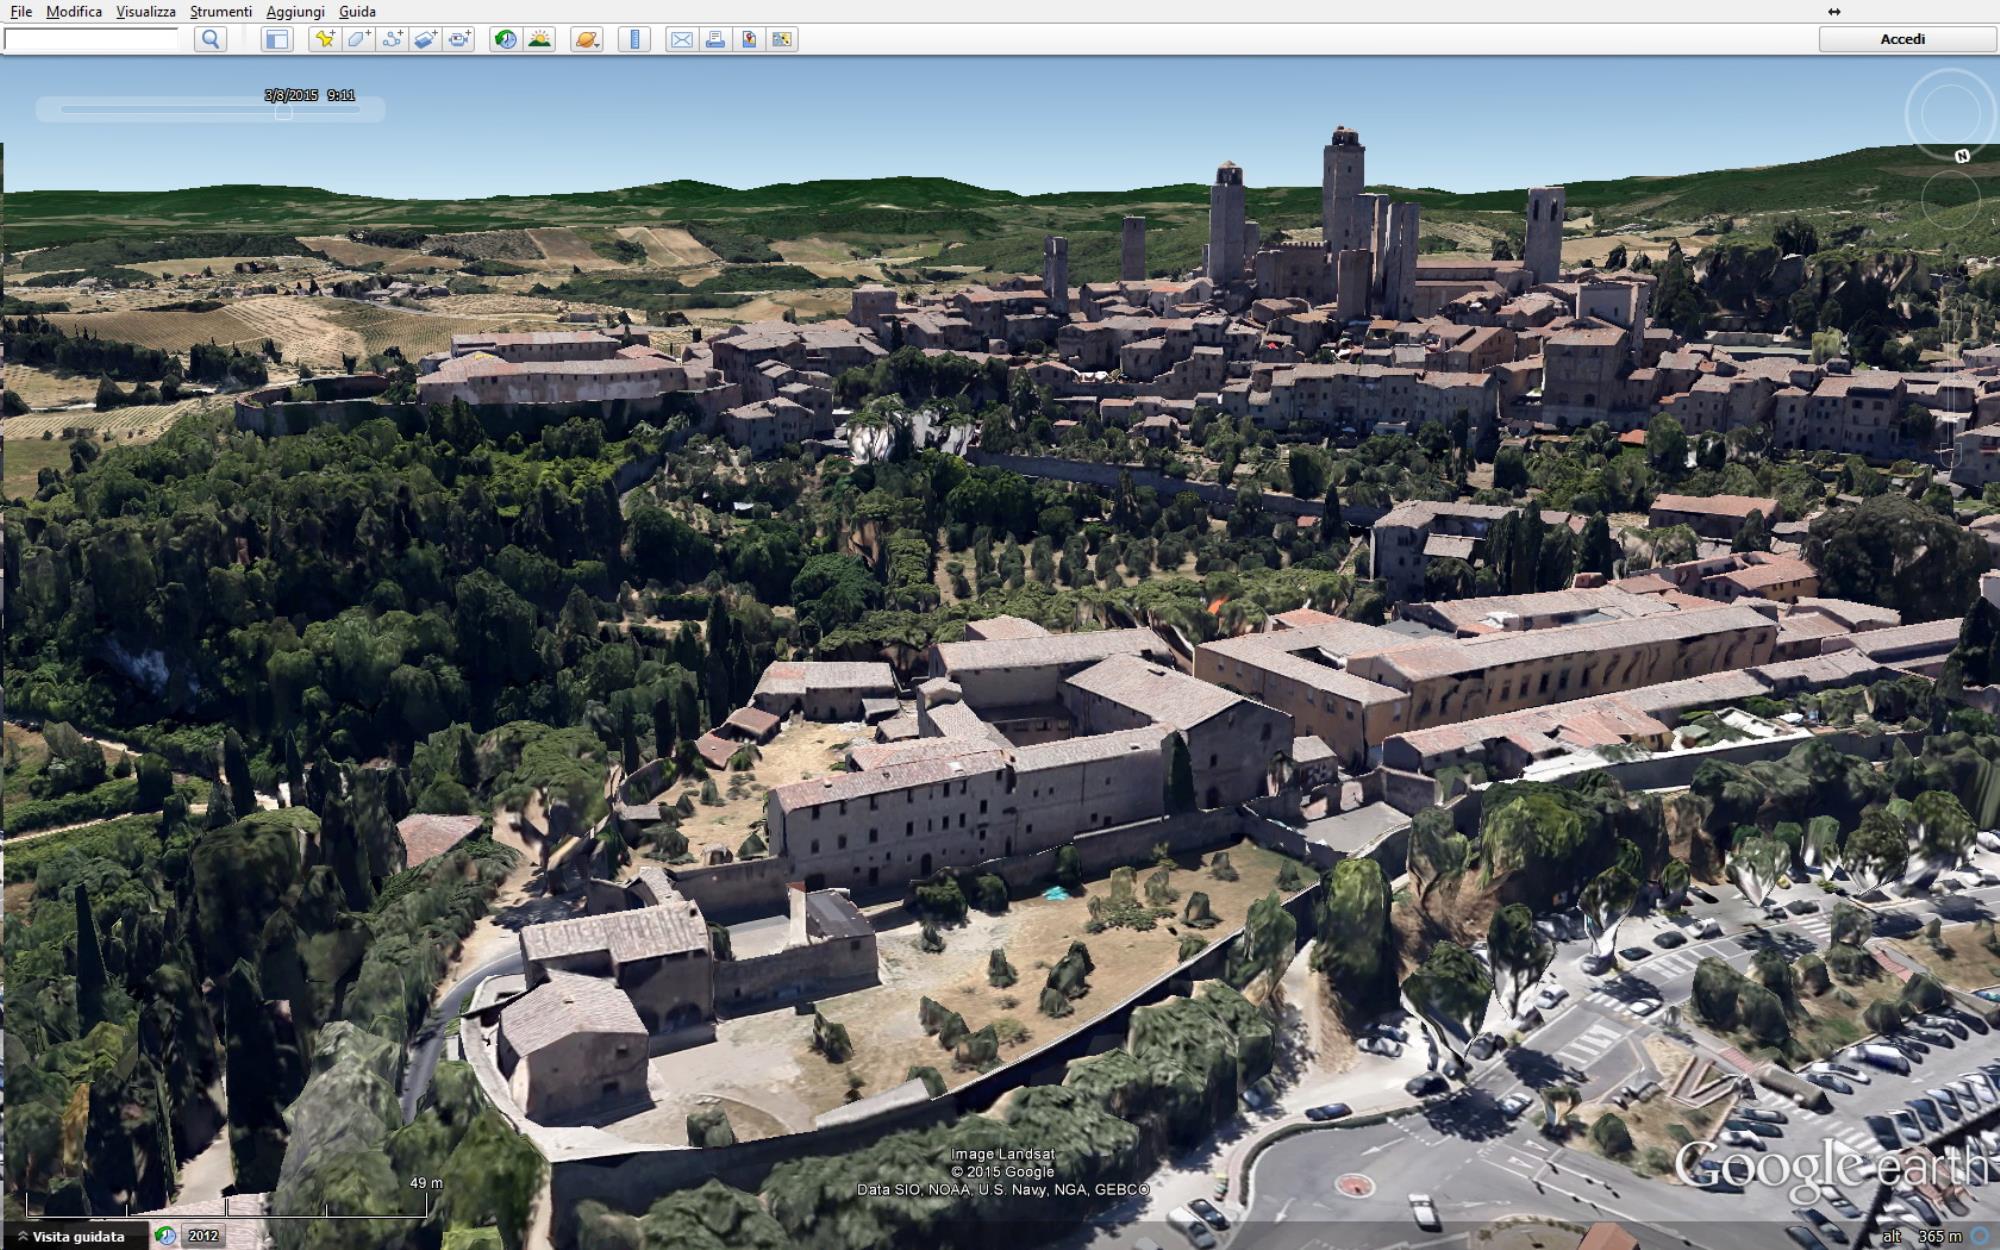Print the current view

(715, 39)
